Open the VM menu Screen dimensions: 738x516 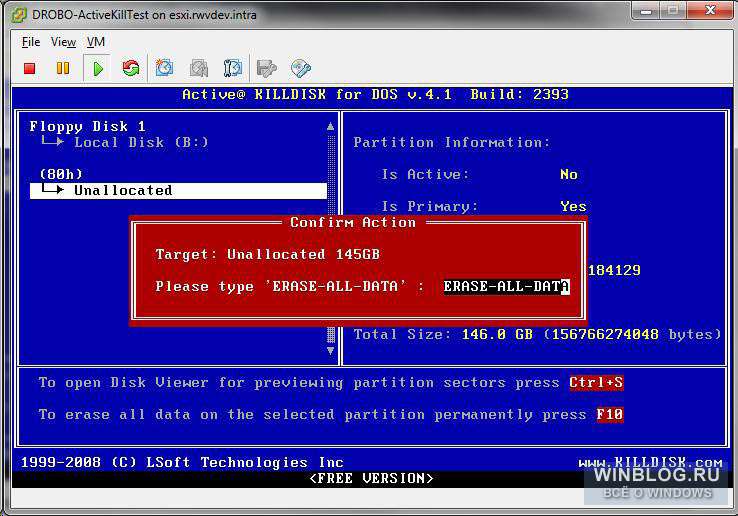96,42
